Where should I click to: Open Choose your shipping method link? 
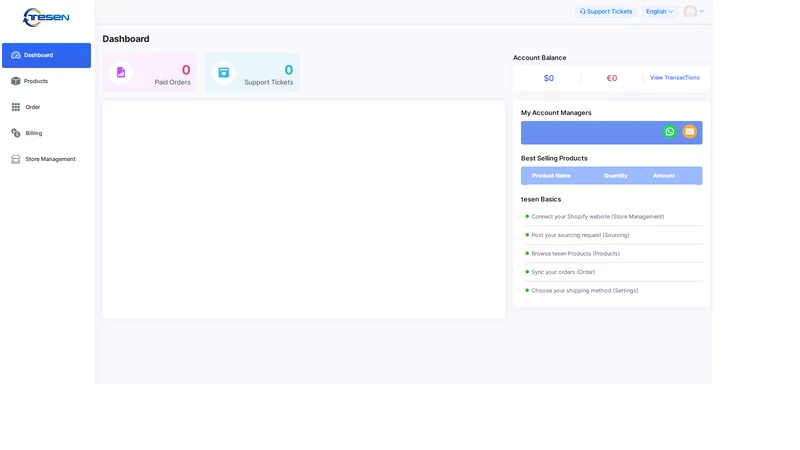coord(585,291)
